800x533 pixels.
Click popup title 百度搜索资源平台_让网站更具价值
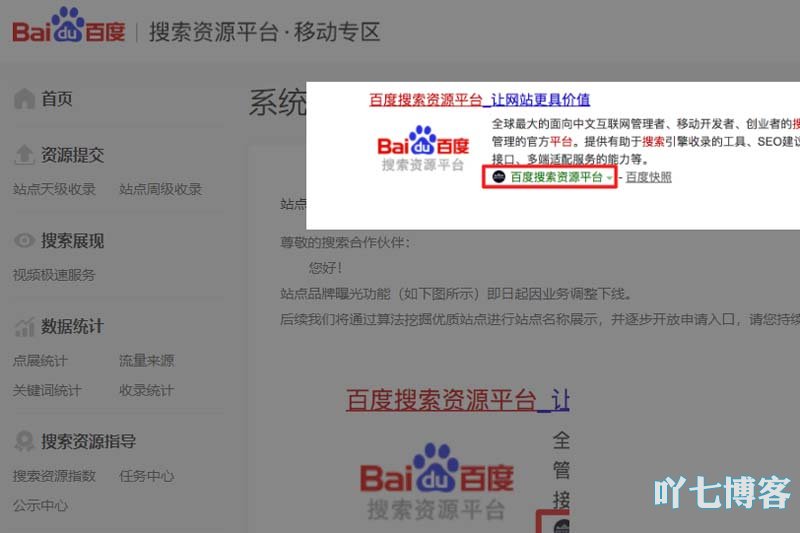[480, 99]
